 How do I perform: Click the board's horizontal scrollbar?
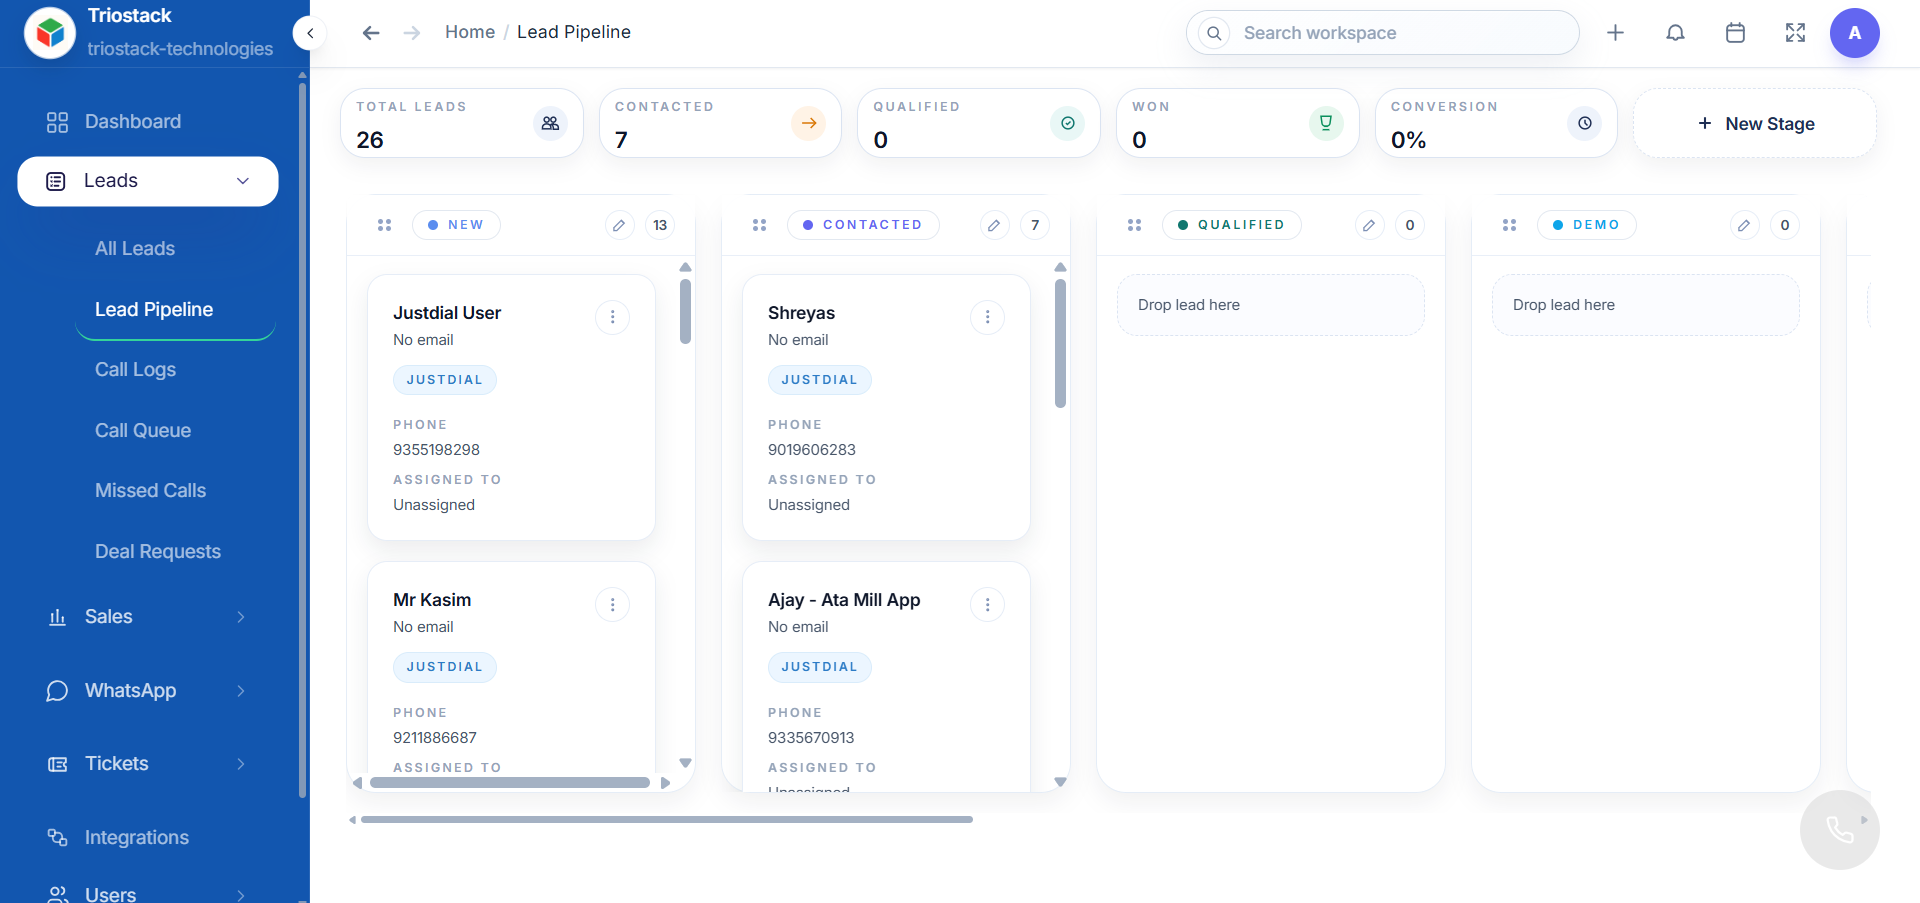click(x=666, y=820)
